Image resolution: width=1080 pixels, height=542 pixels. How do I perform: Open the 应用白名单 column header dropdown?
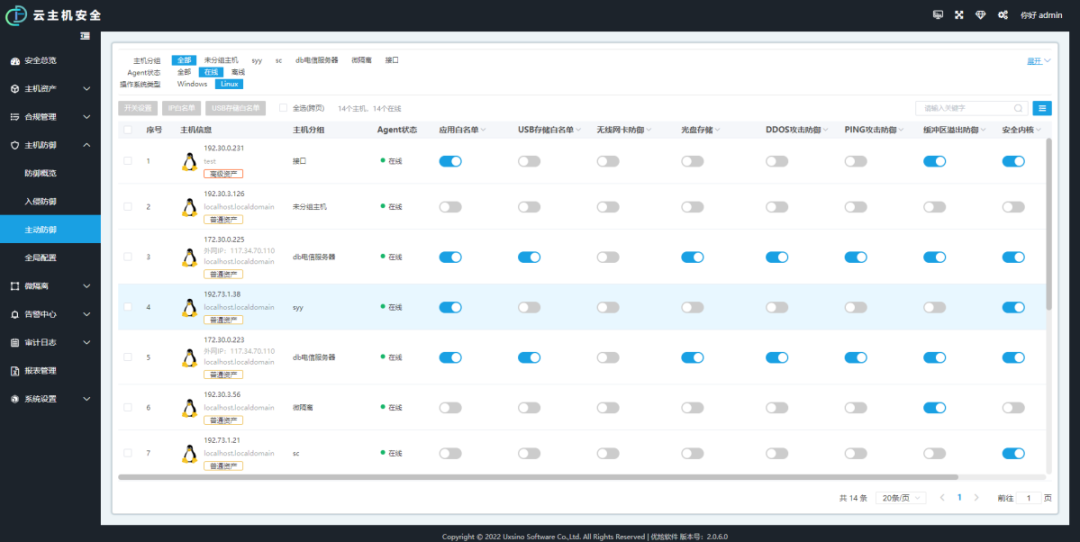484,129
